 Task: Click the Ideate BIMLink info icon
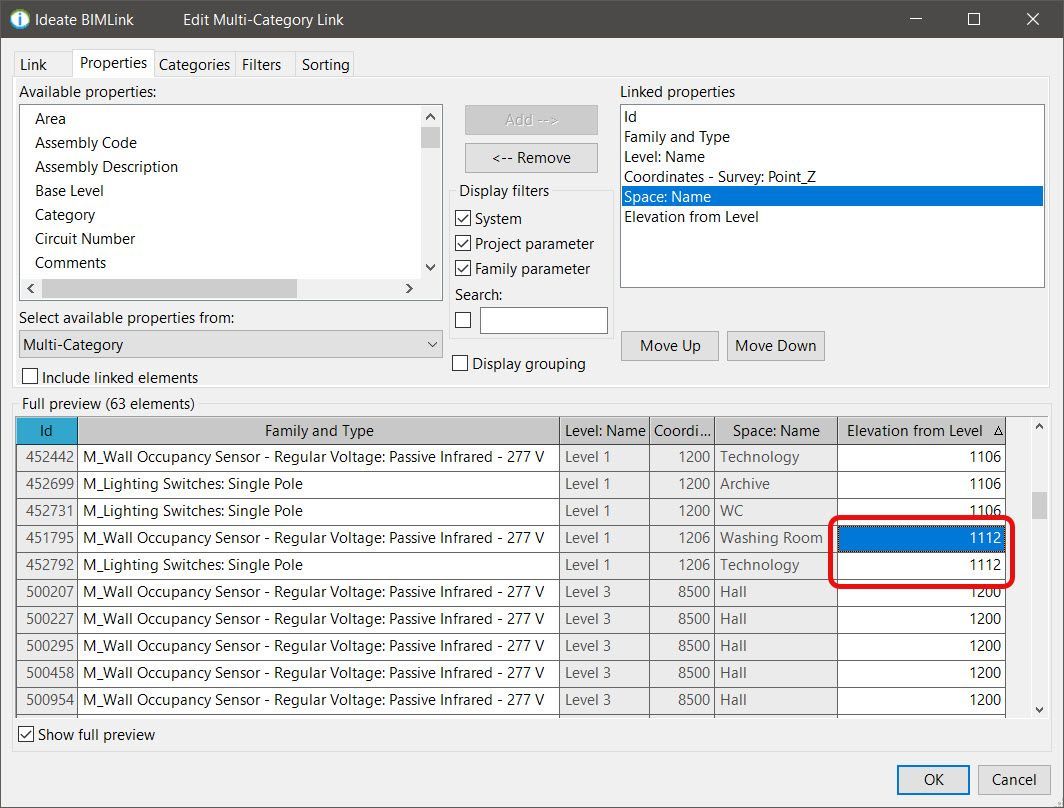click(20, 19)
